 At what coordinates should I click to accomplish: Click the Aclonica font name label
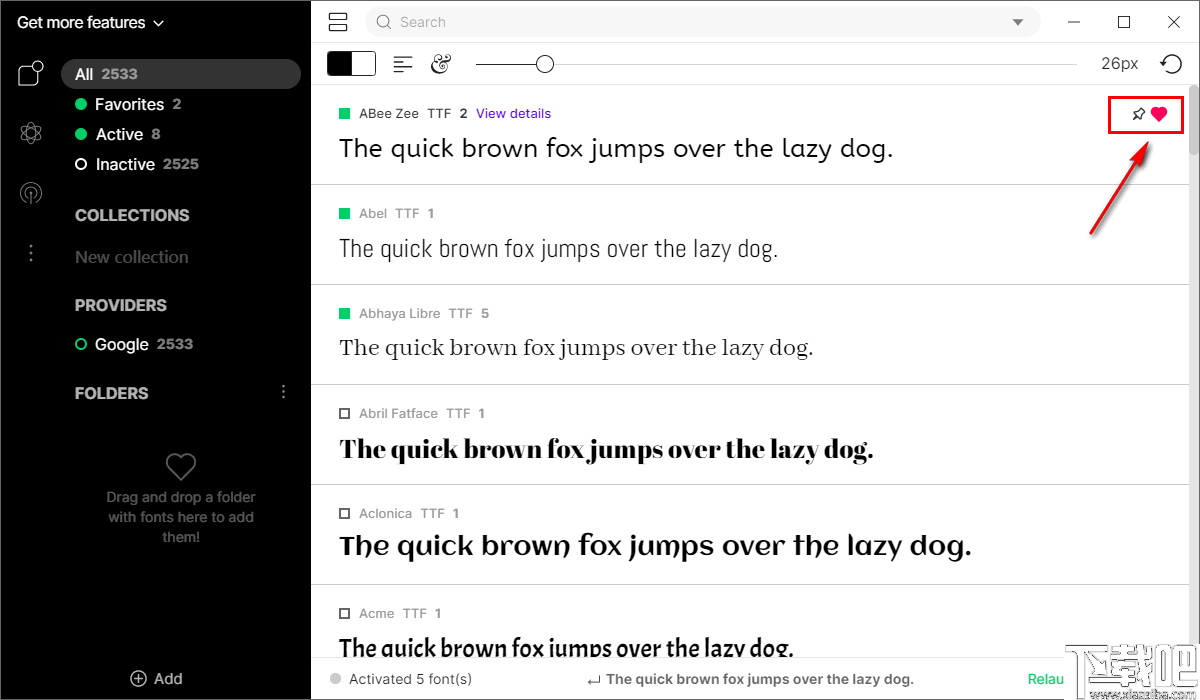[x=385, y=514]
